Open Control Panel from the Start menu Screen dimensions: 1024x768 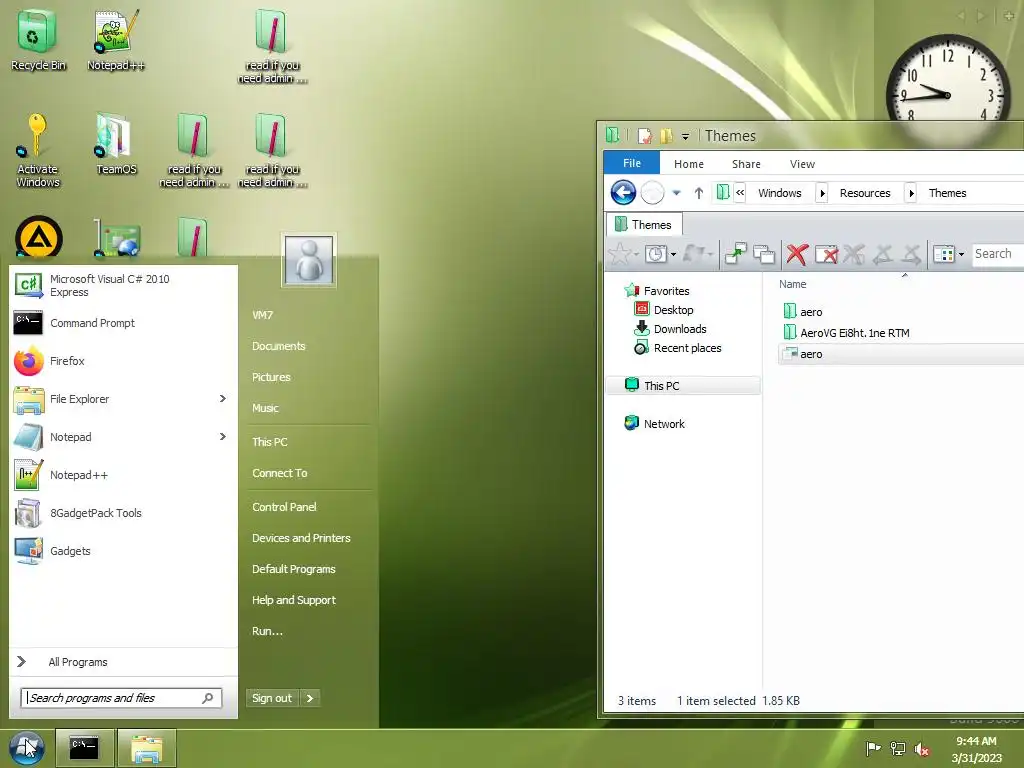pos(284,507)
